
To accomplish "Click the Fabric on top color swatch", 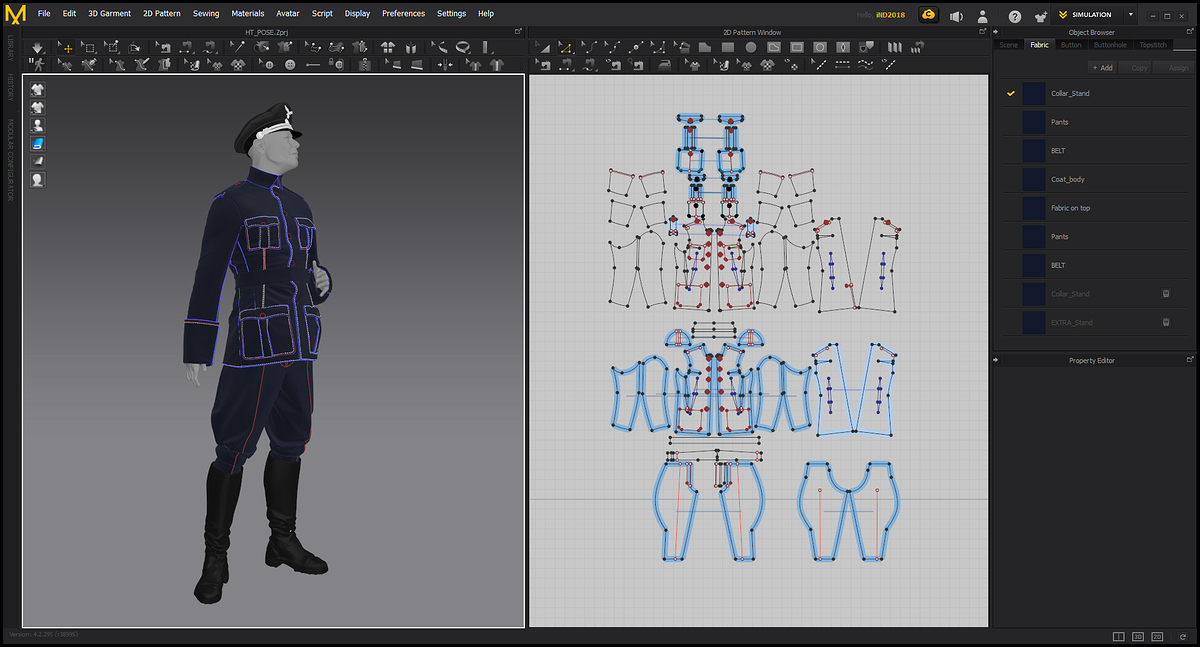I will (1033, 208).
